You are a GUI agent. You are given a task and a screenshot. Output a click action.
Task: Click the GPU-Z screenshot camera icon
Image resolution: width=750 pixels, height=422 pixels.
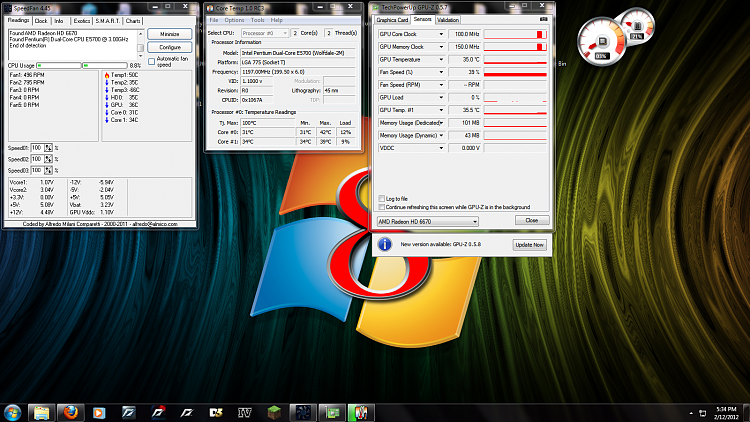(543, 19)
